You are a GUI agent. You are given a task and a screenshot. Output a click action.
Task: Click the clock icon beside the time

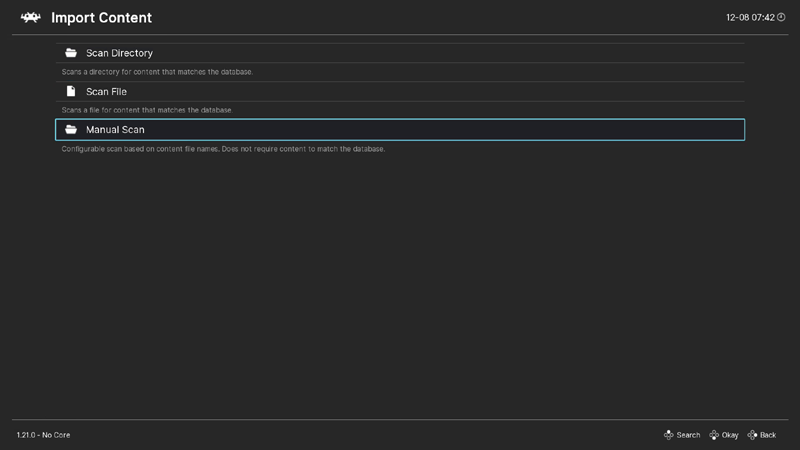pos(781,18)
